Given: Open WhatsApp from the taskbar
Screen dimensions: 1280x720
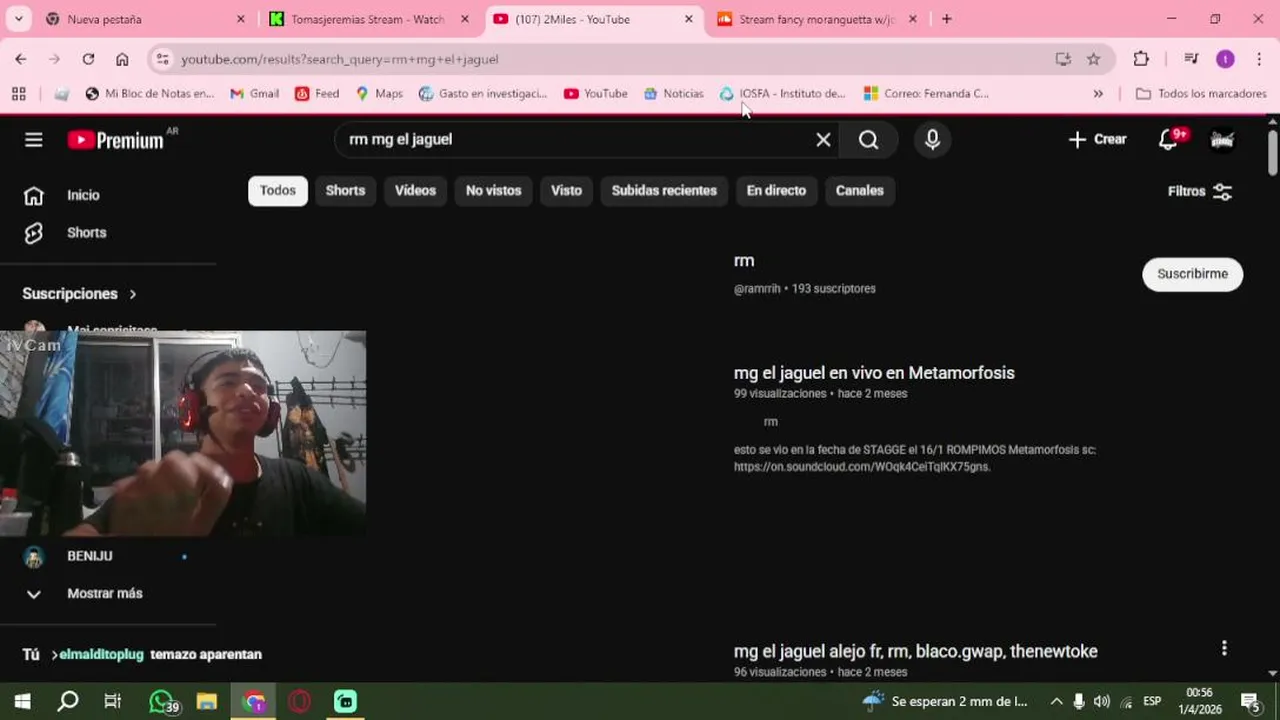Looking at the screenshot, I should click(163, 701).
